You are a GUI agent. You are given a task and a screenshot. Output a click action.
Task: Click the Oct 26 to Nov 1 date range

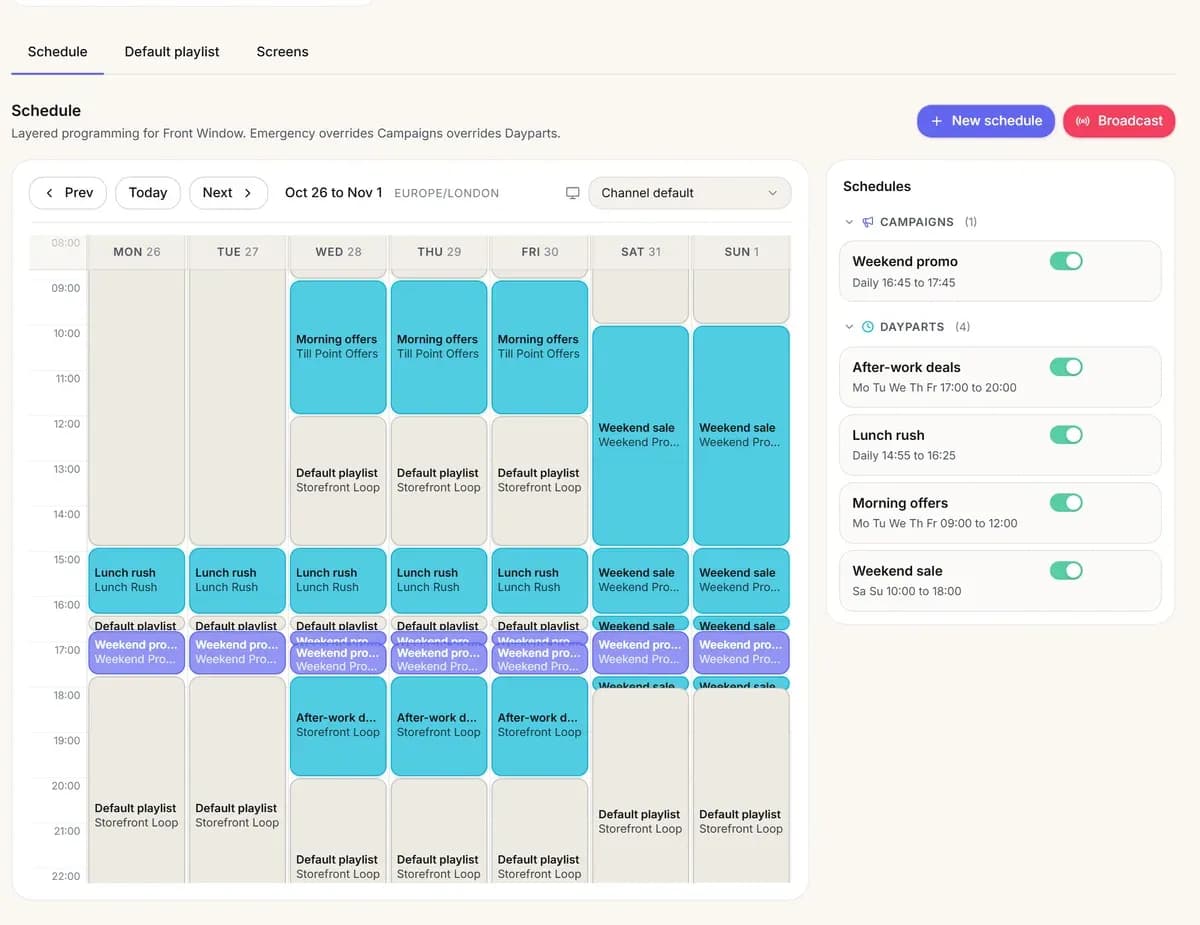(x=333, y=193)
